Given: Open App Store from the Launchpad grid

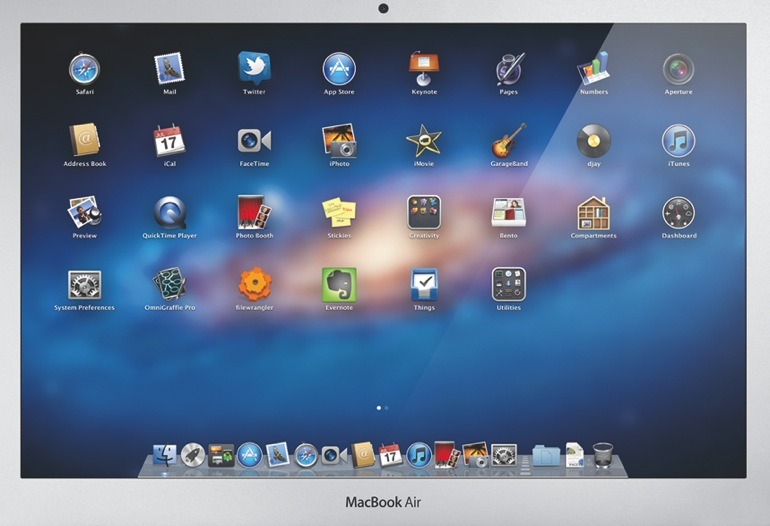Looking at the screenshot, I should 339,69.
